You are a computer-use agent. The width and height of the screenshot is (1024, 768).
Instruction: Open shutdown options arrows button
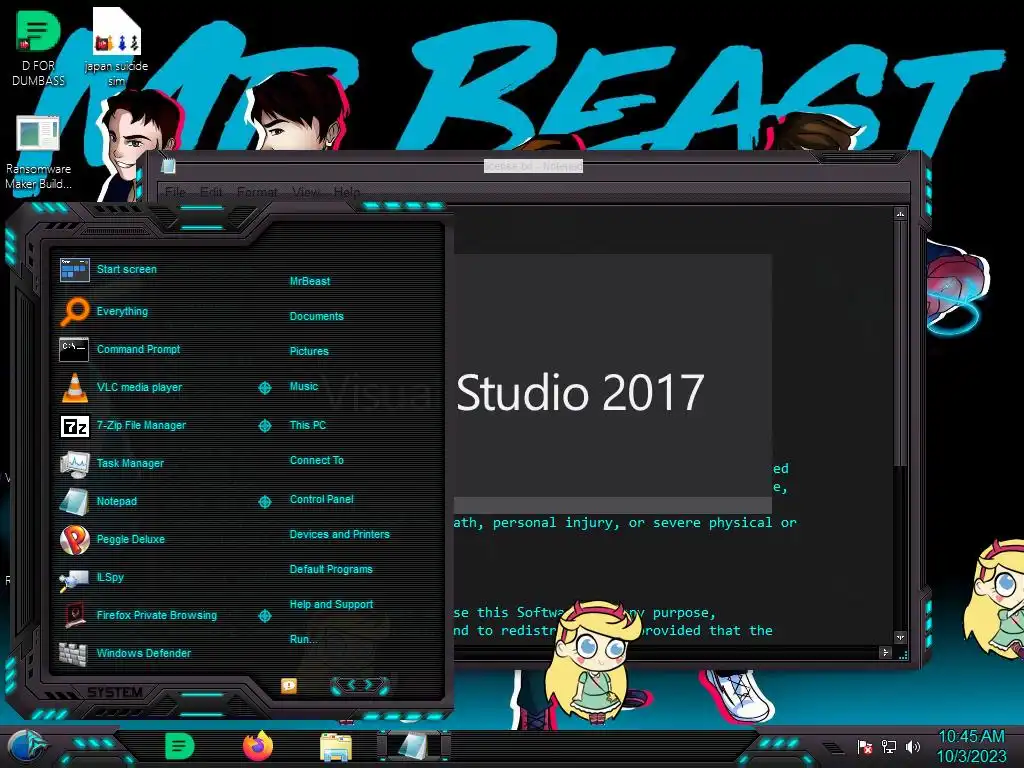pyautogui.click(x=360, y=685)
